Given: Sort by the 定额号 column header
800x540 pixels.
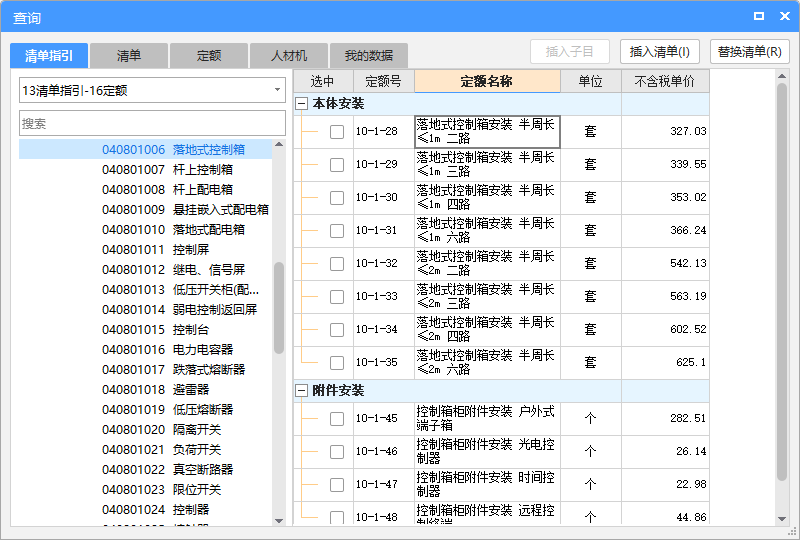Looking at the screenshot, I should tap(384, 81).
